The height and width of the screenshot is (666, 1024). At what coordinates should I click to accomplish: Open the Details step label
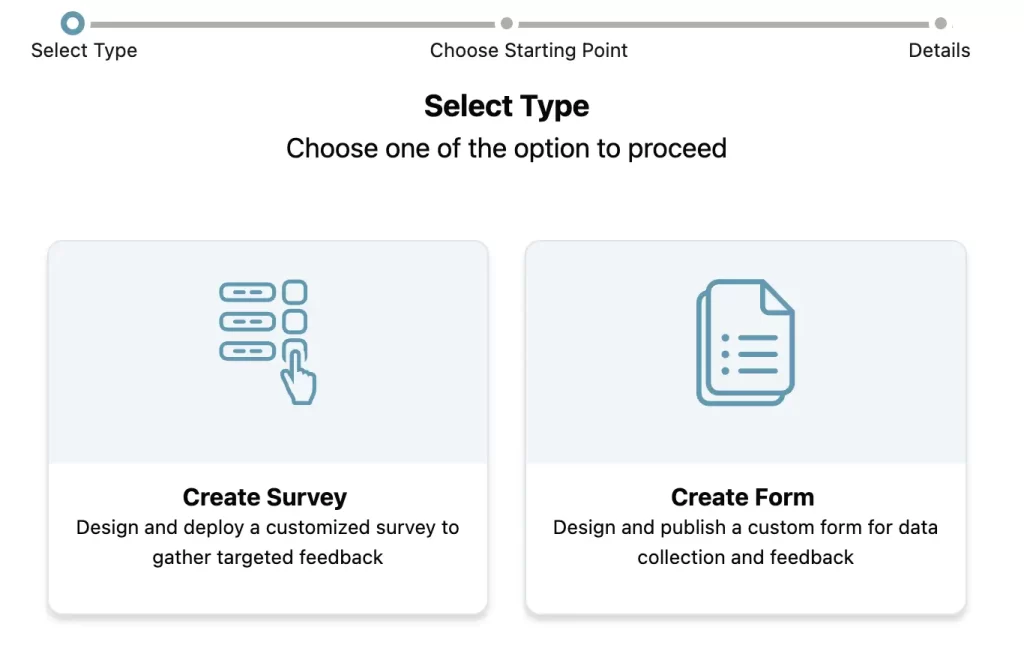coord(939,50)
